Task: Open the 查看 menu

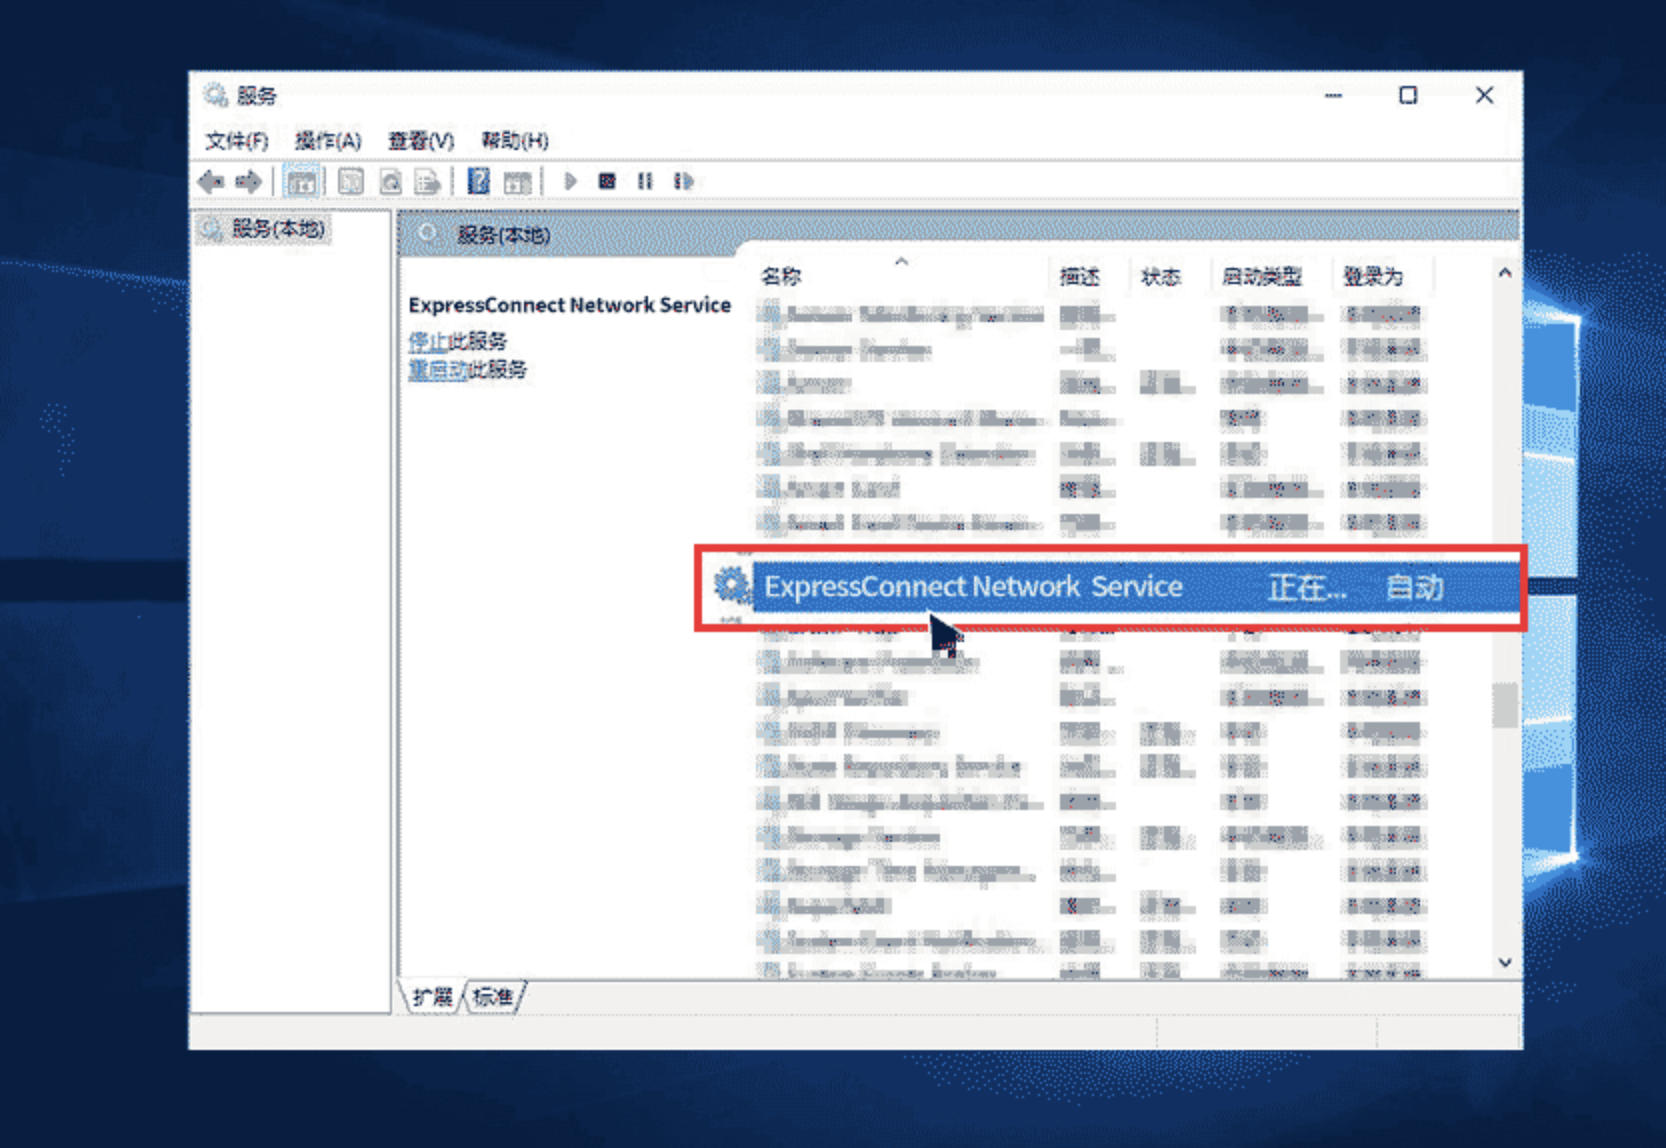Action: 419,141
